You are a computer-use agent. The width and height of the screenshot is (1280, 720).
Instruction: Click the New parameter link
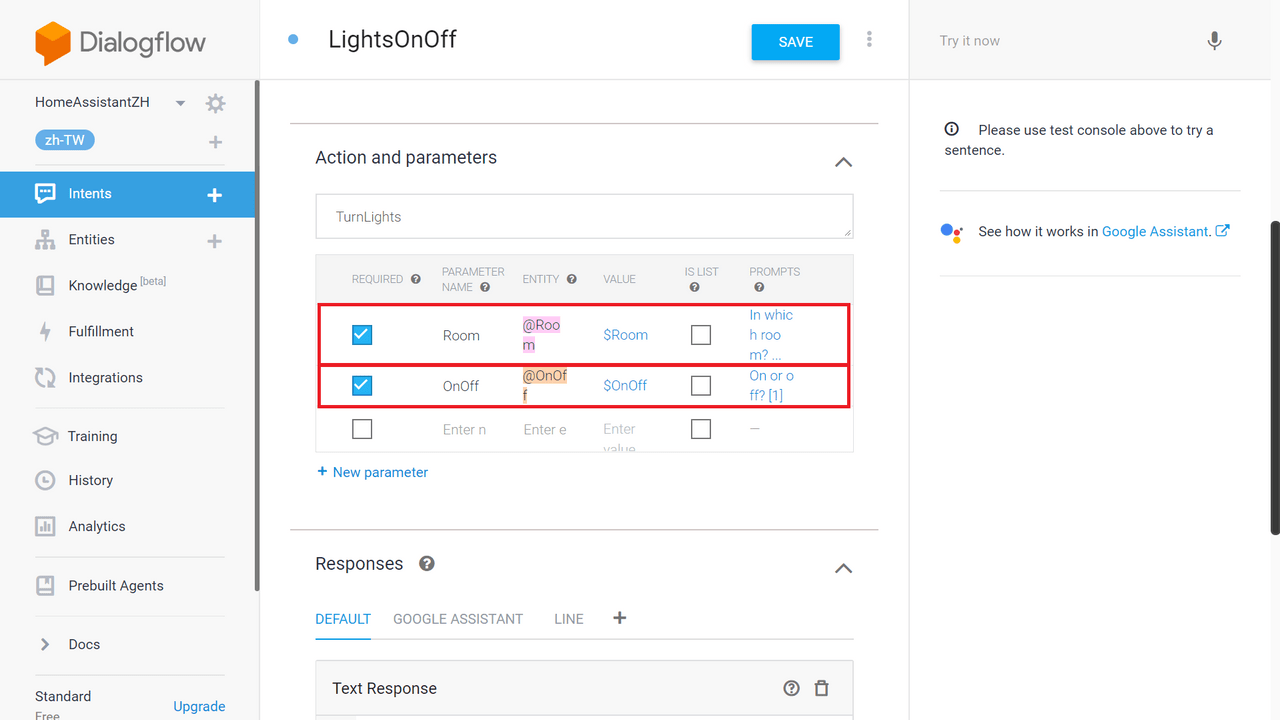coord(372,472)
